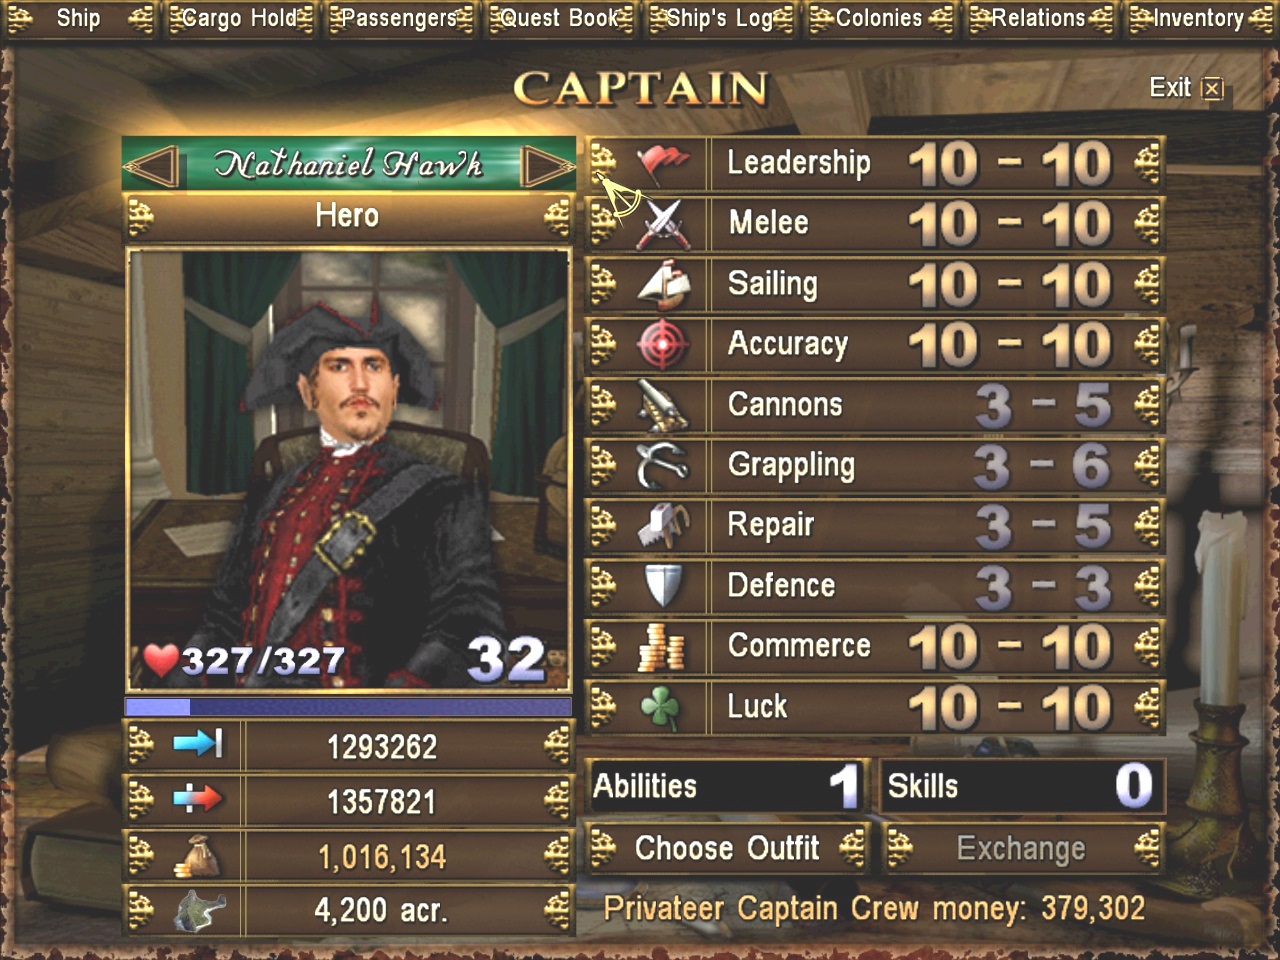
Task: Switch to next character with right arrow
Action: click(547, 166)
